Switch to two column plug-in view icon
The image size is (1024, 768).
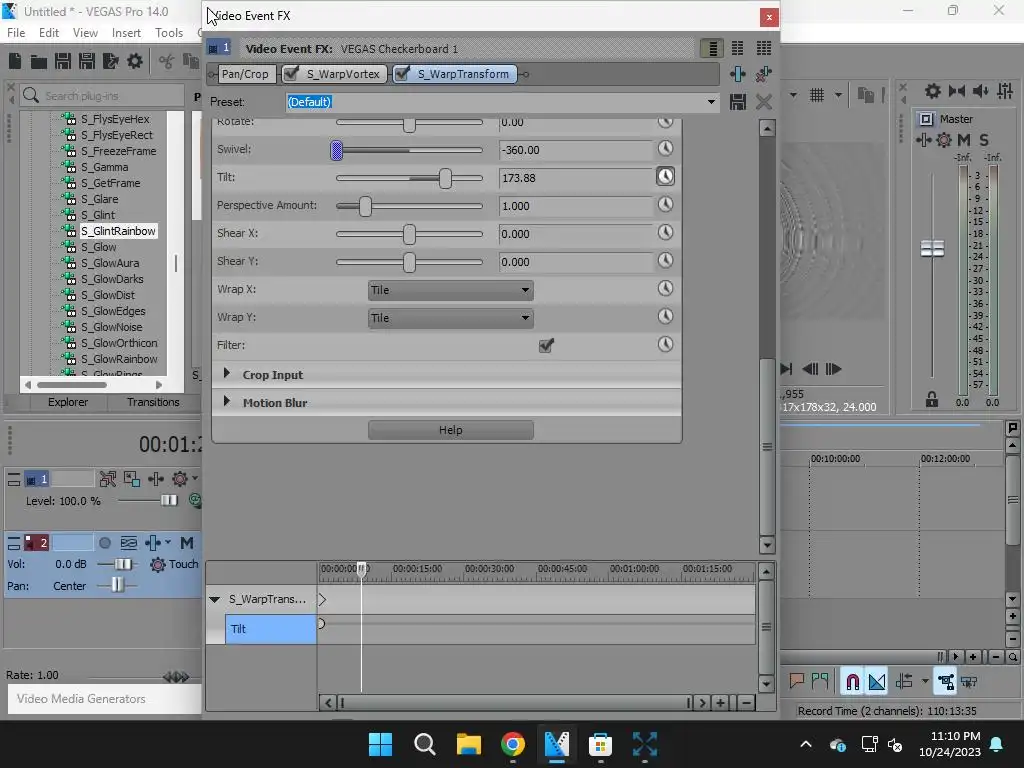737,48
